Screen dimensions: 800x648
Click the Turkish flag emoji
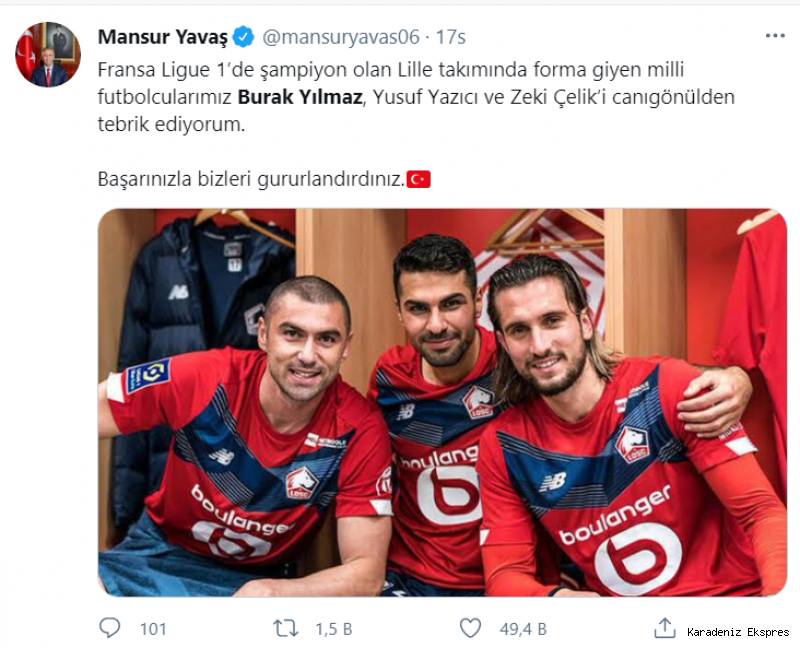[418, 180]
